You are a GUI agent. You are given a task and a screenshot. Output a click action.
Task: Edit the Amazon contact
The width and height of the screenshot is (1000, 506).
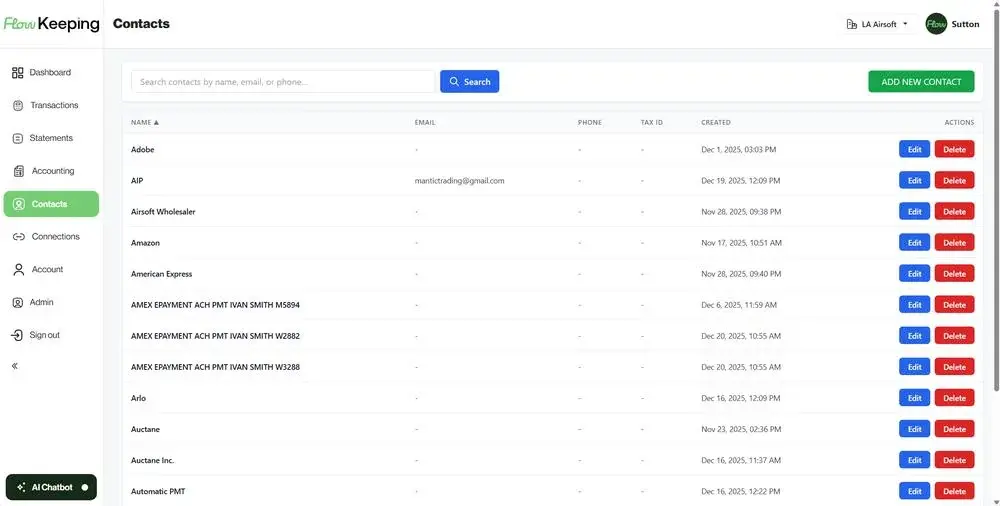[x=915, y=242]
